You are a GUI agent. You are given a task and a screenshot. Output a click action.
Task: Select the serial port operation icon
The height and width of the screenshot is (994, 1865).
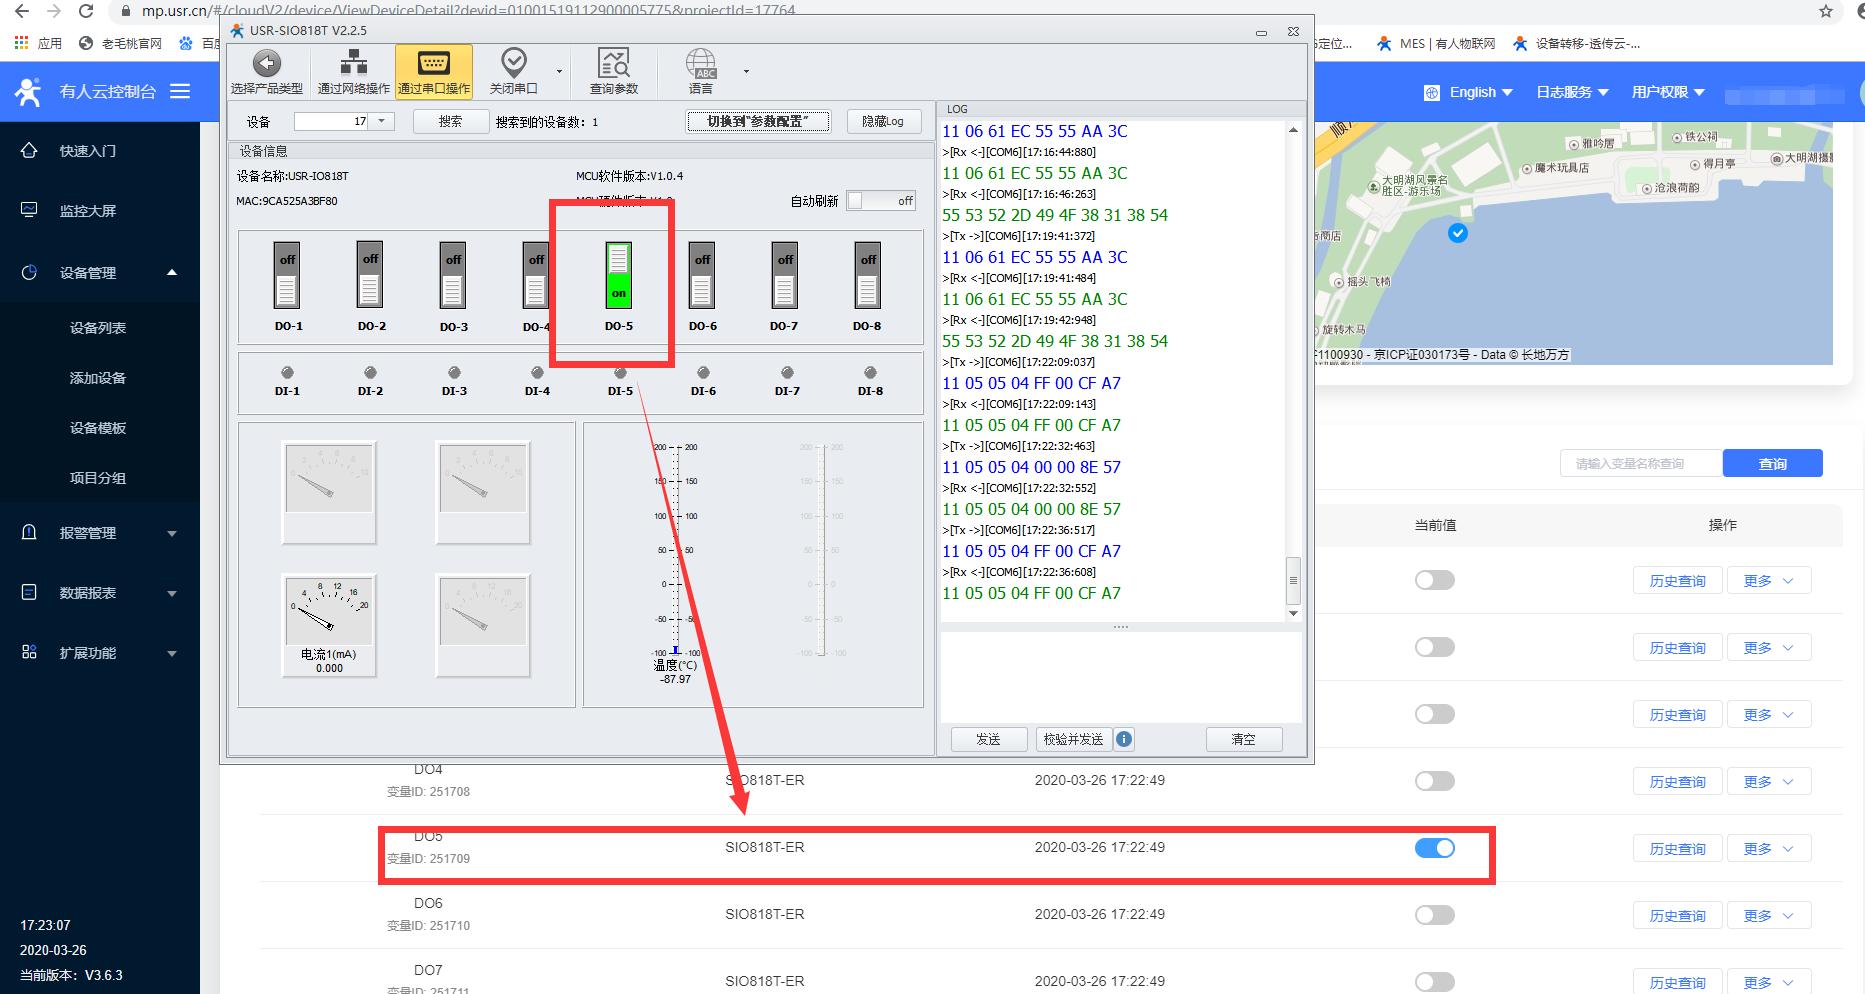click(433, 64)
